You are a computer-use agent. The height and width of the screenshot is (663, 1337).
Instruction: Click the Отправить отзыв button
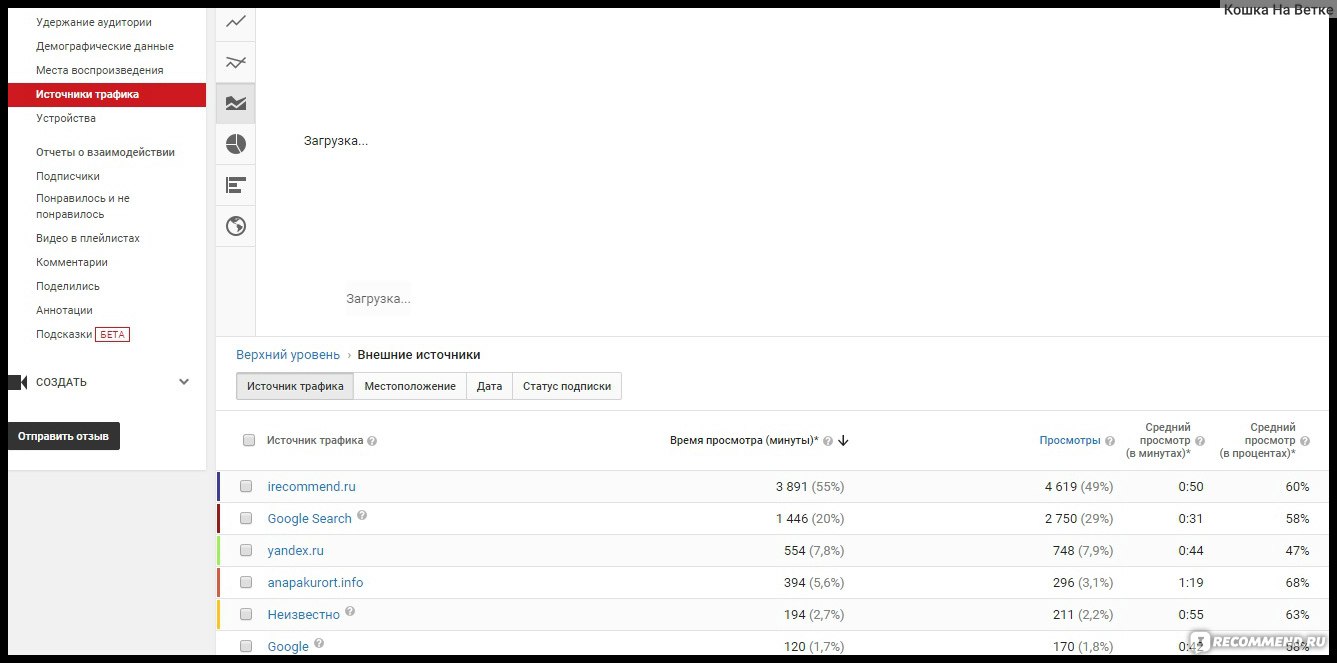64,436
